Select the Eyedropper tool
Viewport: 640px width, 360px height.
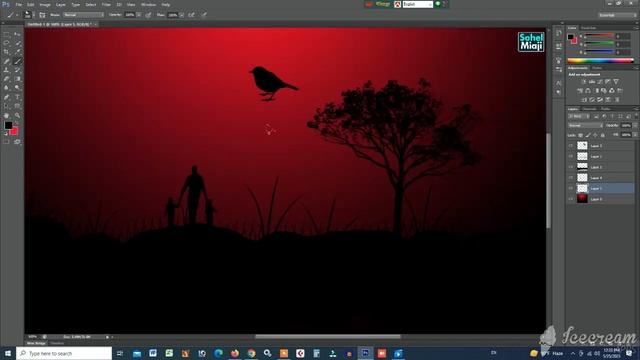pos(17,52)
